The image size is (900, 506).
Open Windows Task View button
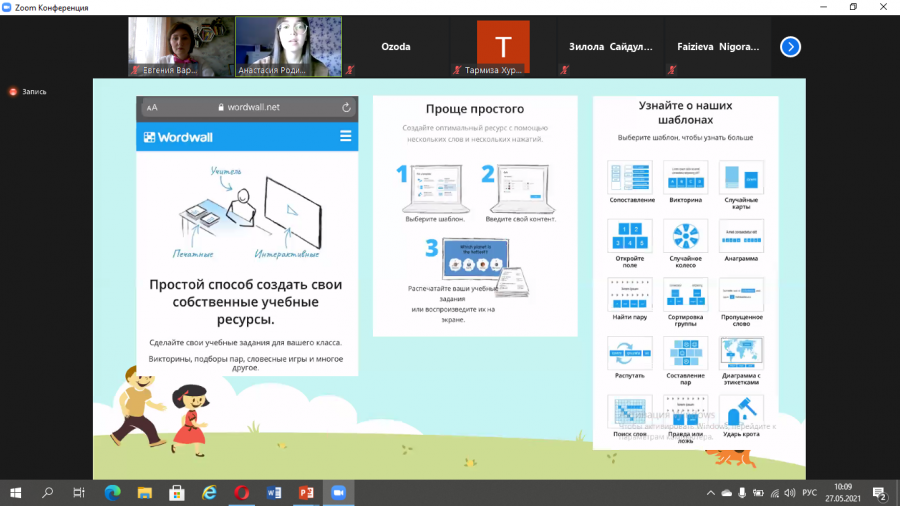click(79, 493)
